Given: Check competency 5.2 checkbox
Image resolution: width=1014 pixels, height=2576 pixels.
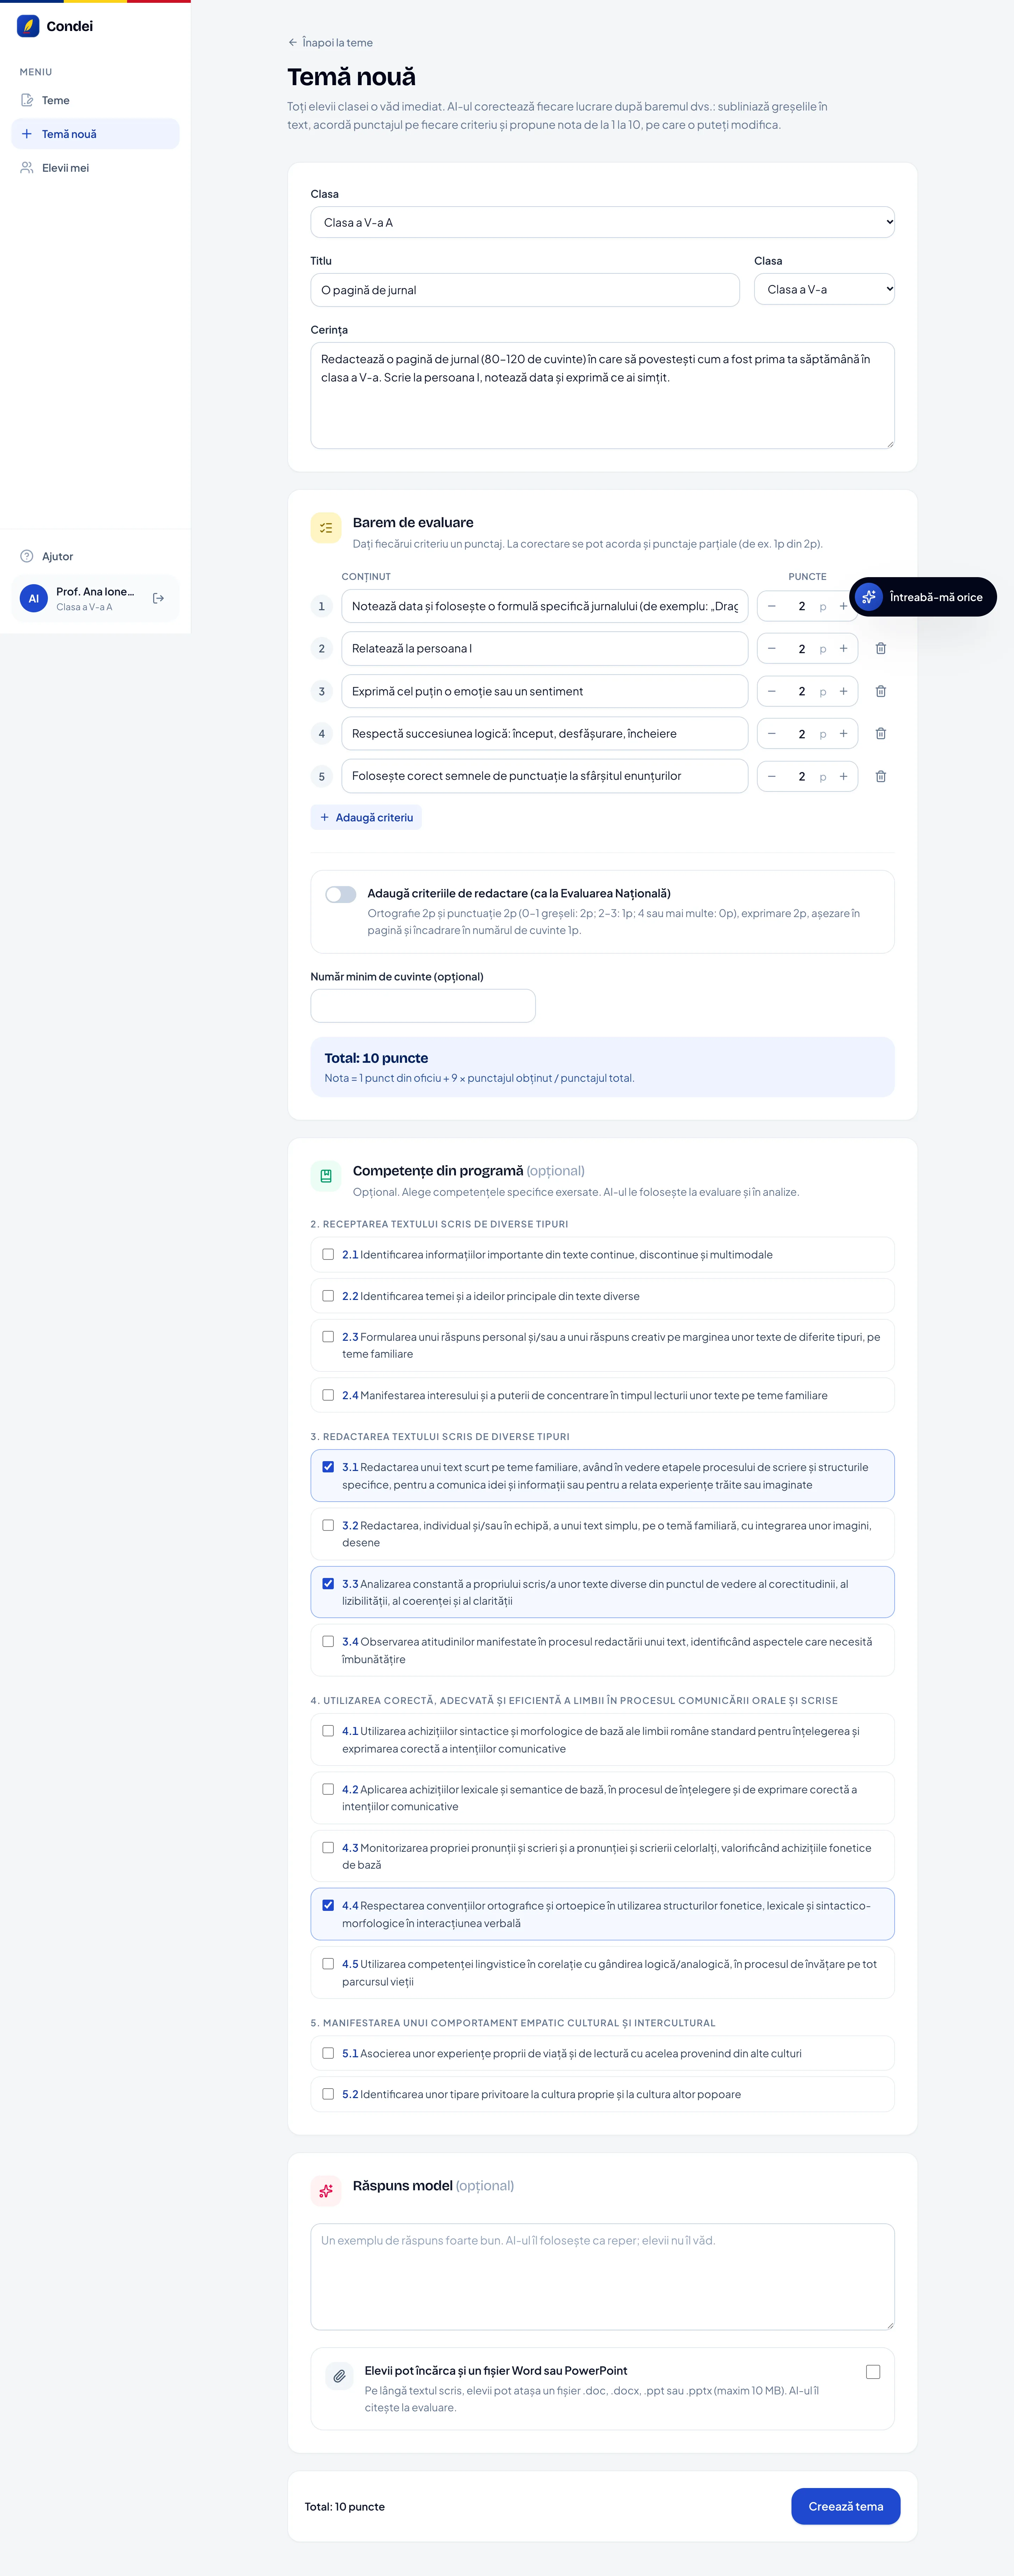Looking at the screenshot, I should (328, 2094).
